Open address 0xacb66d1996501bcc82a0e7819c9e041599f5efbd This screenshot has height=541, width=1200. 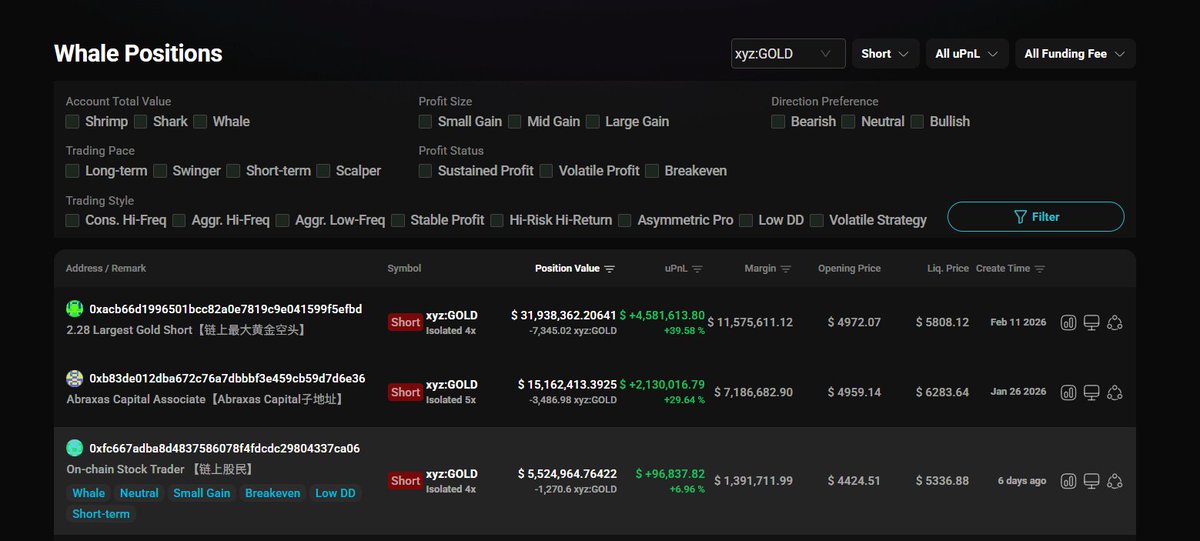coord(226,309)
